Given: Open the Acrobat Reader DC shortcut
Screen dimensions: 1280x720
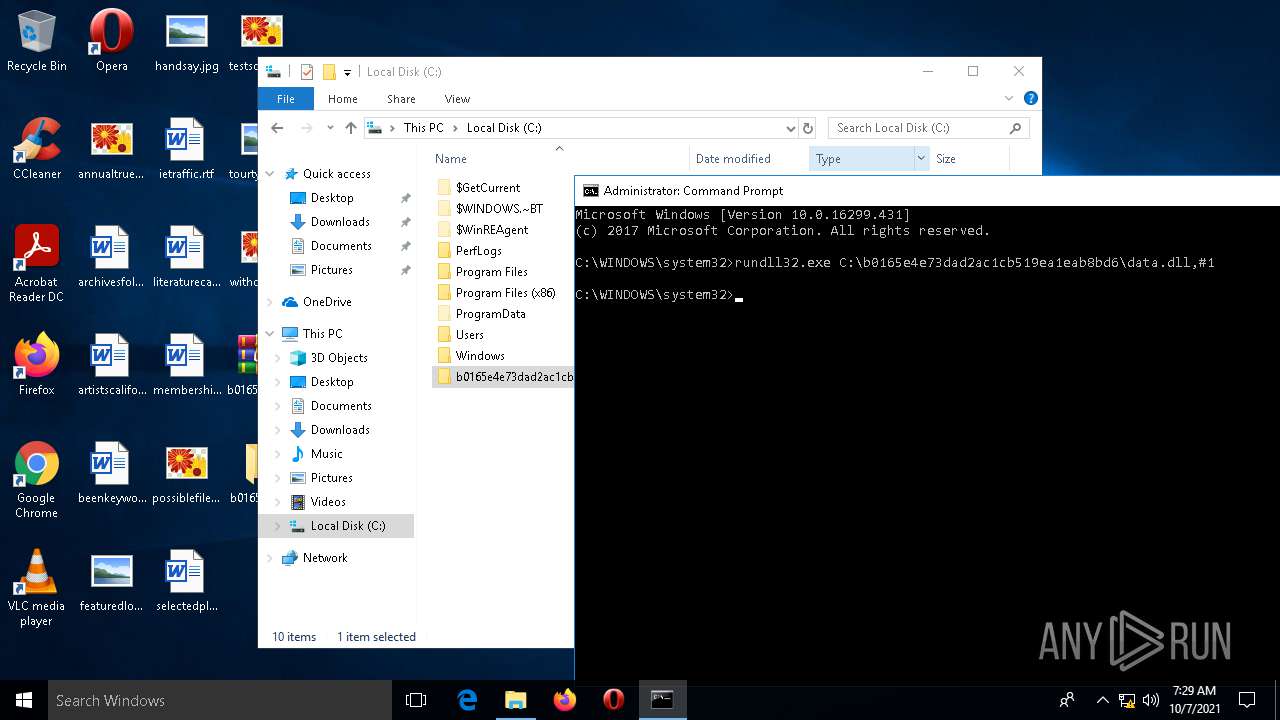Looking at the screenshot, I should point(37,263).
